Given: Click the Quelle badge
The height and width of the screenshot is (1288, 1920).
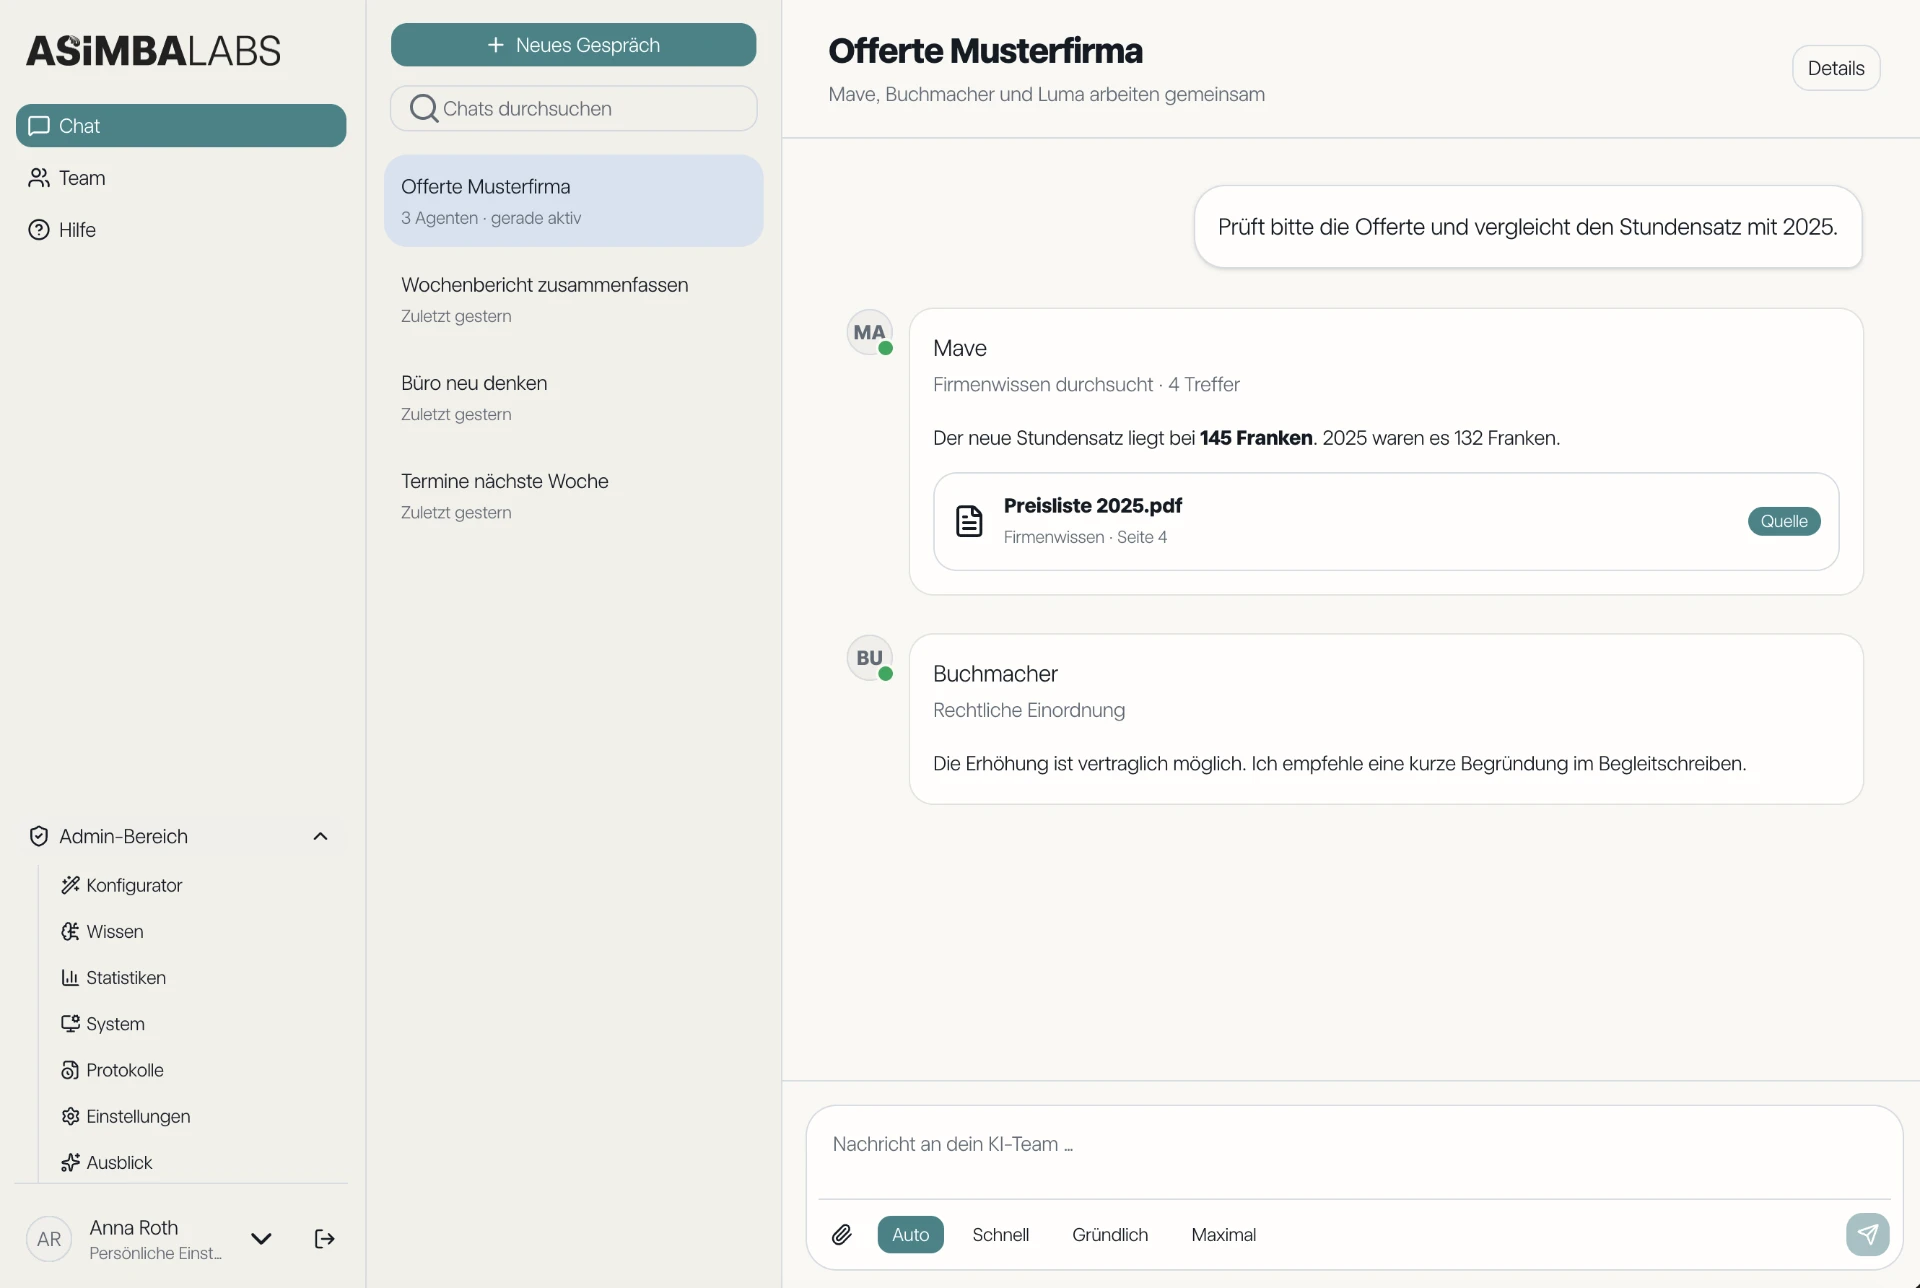Looking at the screenshot, I should point(1784,521).
